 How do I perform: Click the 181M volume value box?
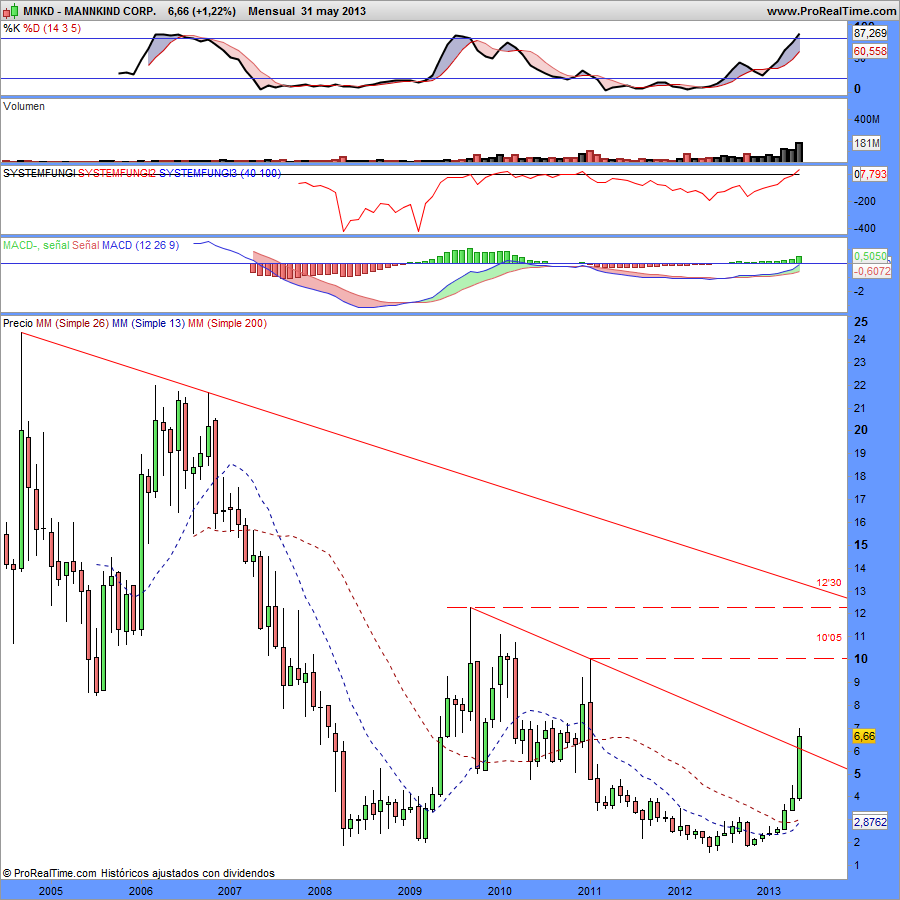tap(867, 143)
